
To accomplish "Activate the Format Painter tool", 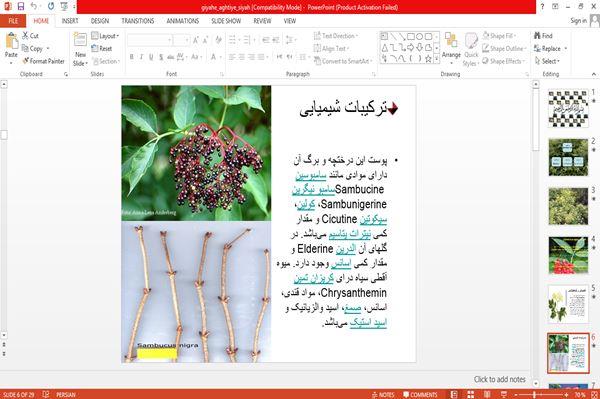I will [x=43, y=61].
